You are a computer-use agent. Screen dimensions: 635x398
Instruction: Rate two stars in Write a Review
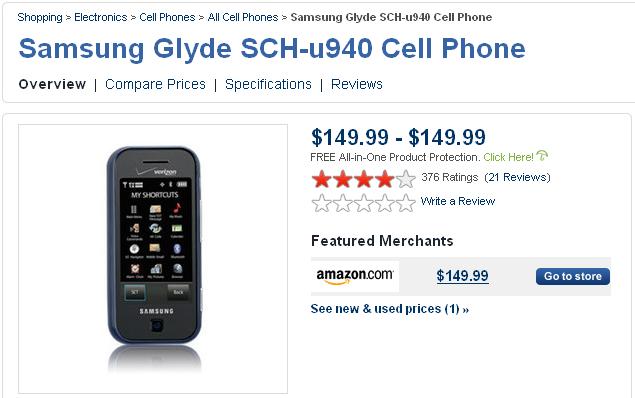(343, 203)
